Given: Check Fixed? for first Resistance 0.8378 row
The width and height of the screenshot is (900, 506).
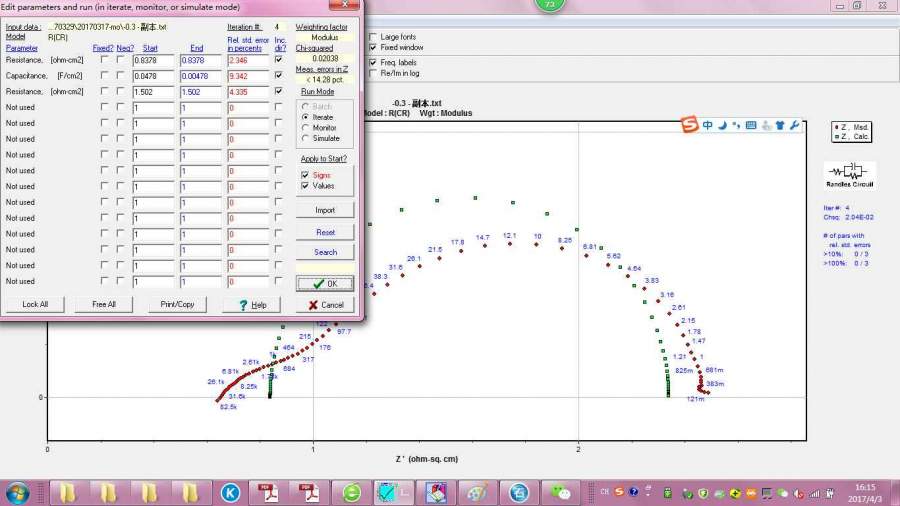Looking at the screenshot, I should pyautogui.click(x=104, y=60).
